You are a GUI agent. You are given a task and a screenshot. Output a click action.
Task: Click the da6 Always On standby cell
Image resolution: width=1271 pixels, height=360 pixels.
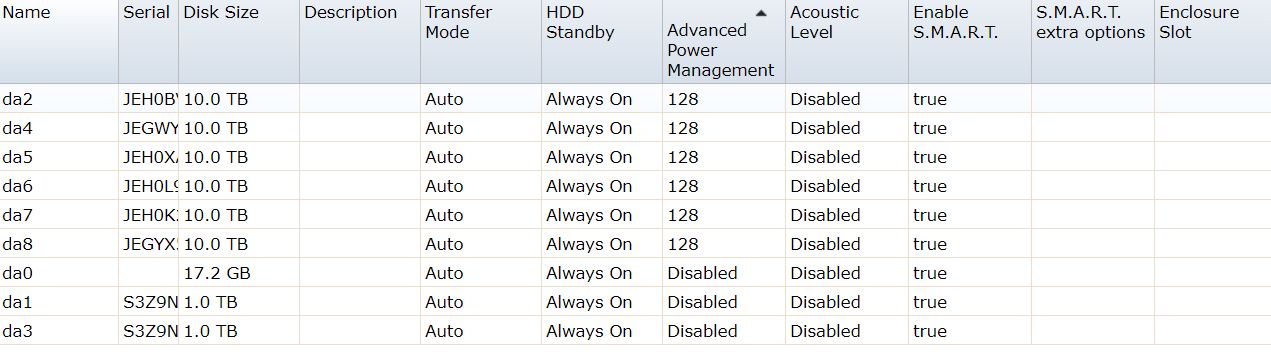tap(602, 186)
